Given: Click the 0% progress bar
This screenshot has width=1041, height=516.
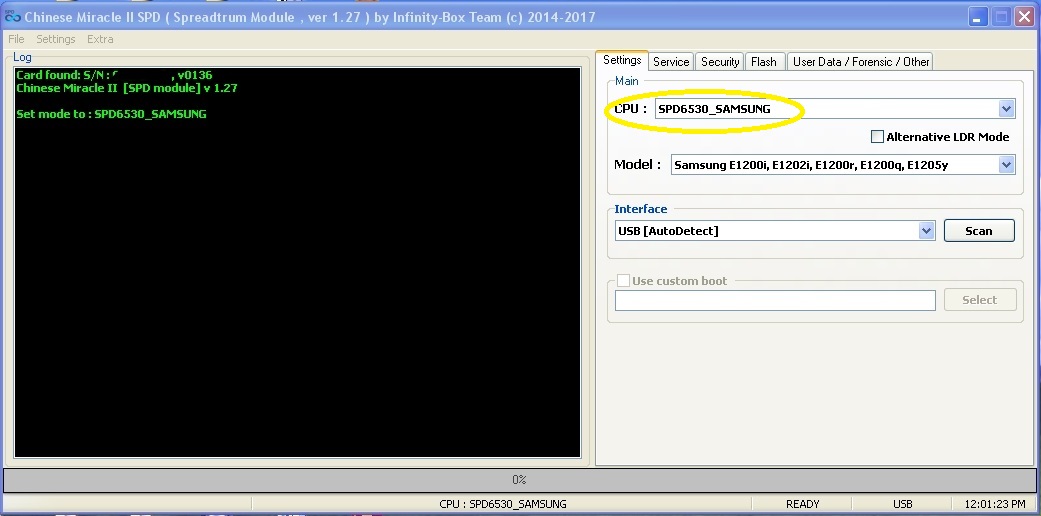Looking at the screenshot, I should point(519,479).
